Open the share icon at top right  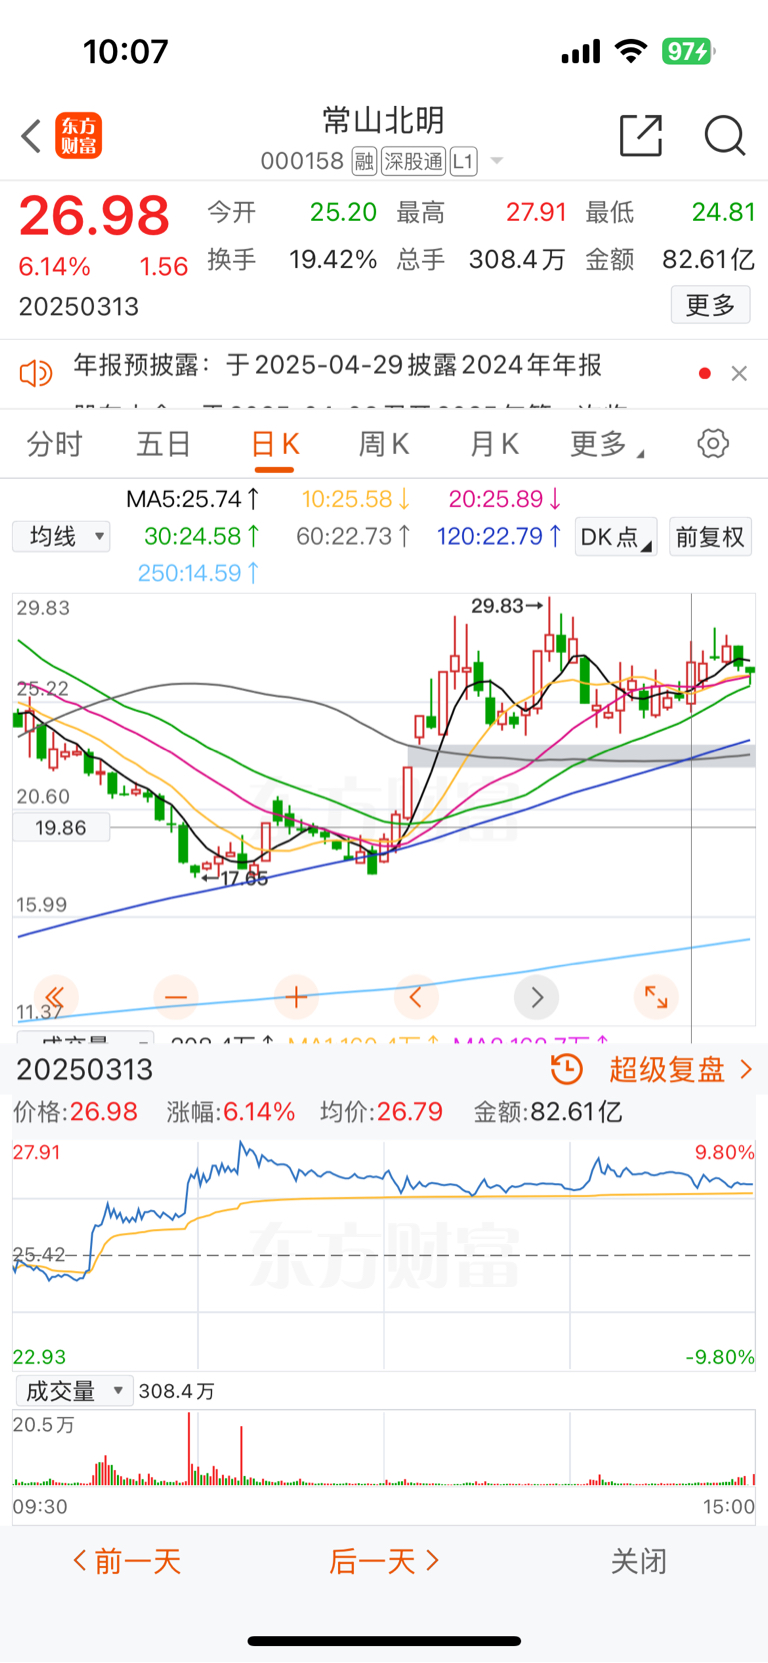[x=641, y=135]
